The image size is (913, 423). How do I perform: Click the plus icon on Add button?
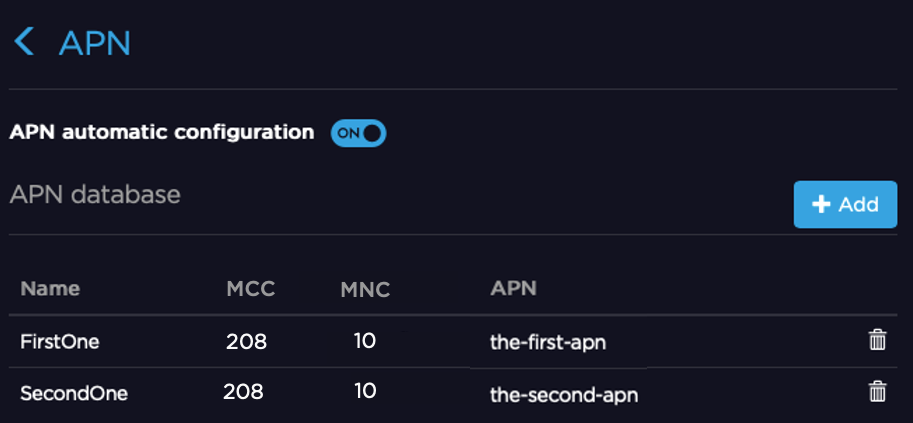pyautogui.click(x=821, y=204)
